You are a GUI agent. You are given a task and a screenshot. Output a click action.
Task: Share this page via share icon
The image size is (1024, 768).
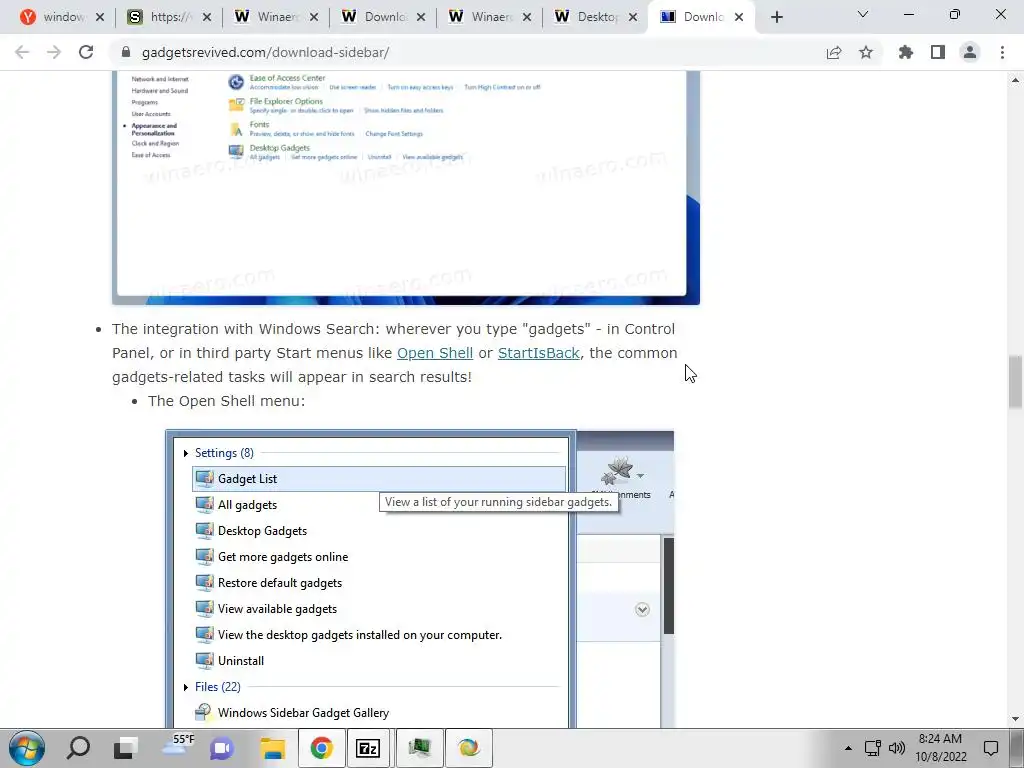pos(834,52)
